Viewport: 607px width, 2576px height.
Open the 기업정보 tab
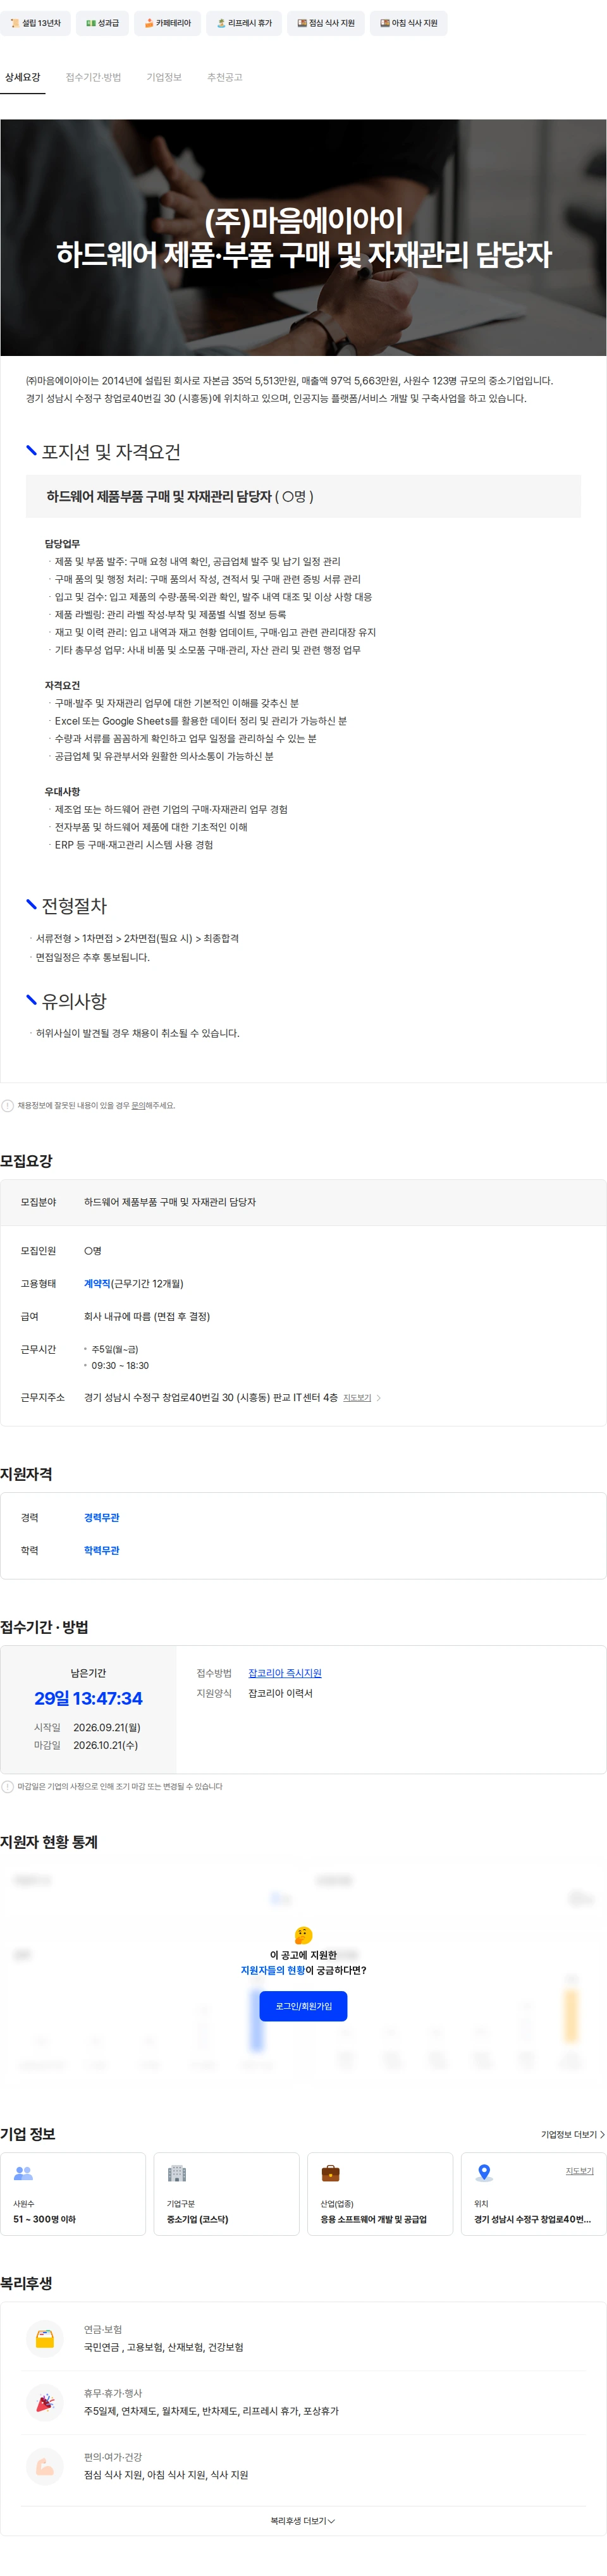(x=164, y=77)
